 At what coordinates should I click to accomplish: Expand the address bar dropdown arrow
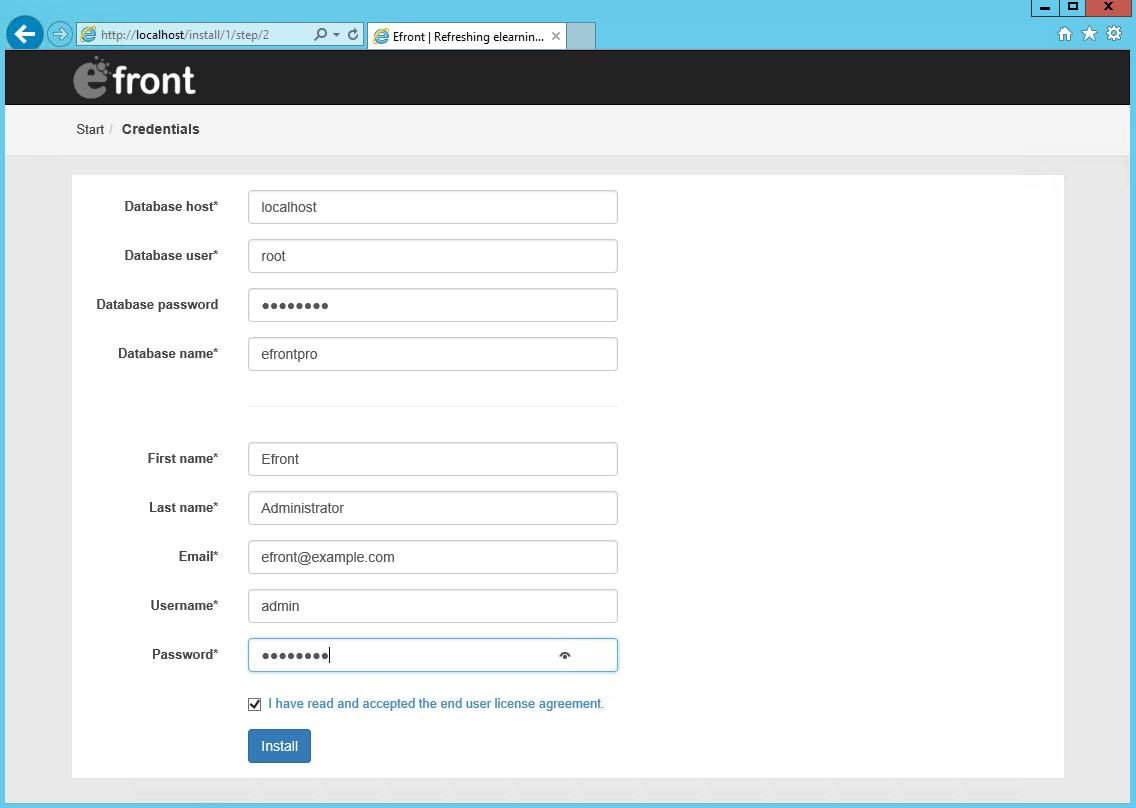(336, 34)
